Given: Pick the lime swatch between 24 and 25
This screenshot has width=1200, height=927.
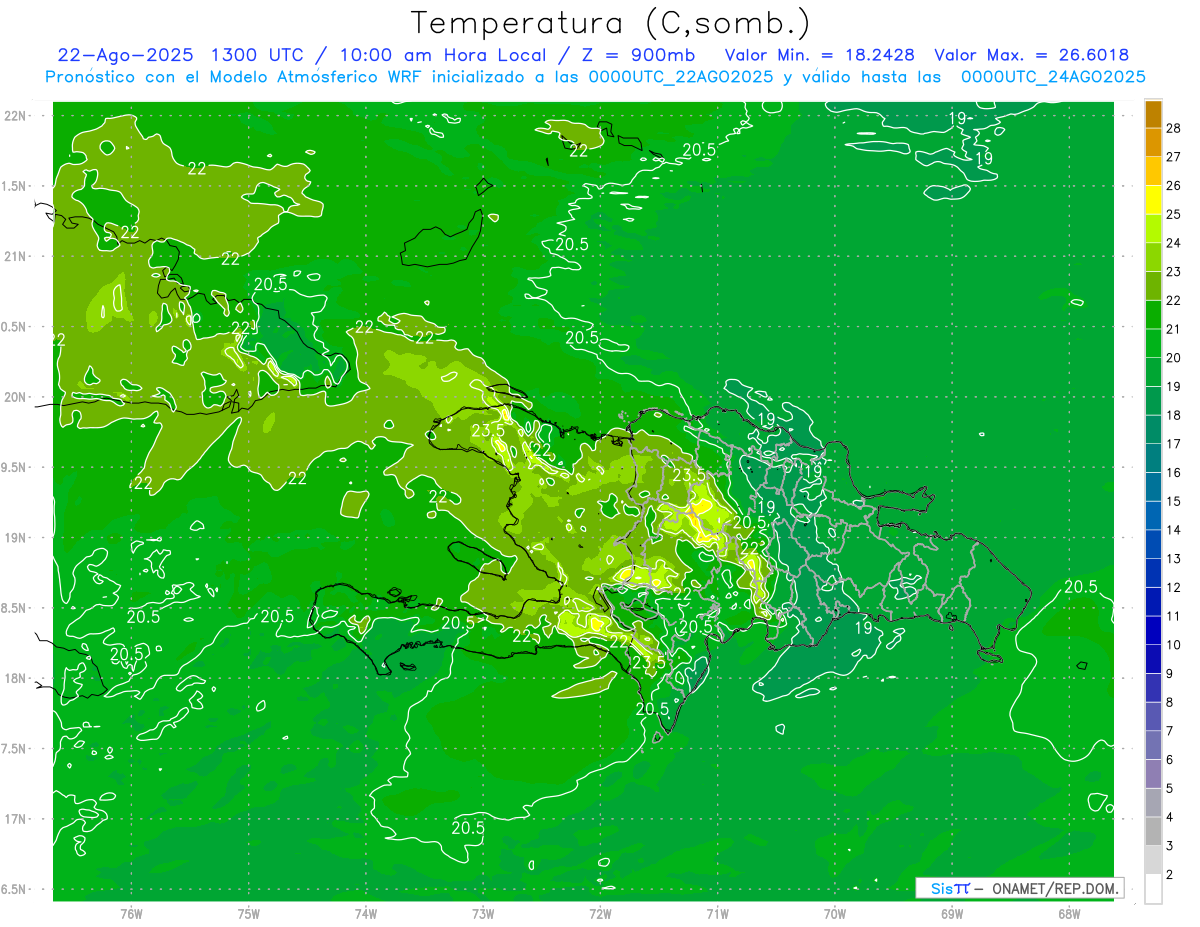Looking at the screenshot, I should pyautogui.click(x=1153, y=229).
